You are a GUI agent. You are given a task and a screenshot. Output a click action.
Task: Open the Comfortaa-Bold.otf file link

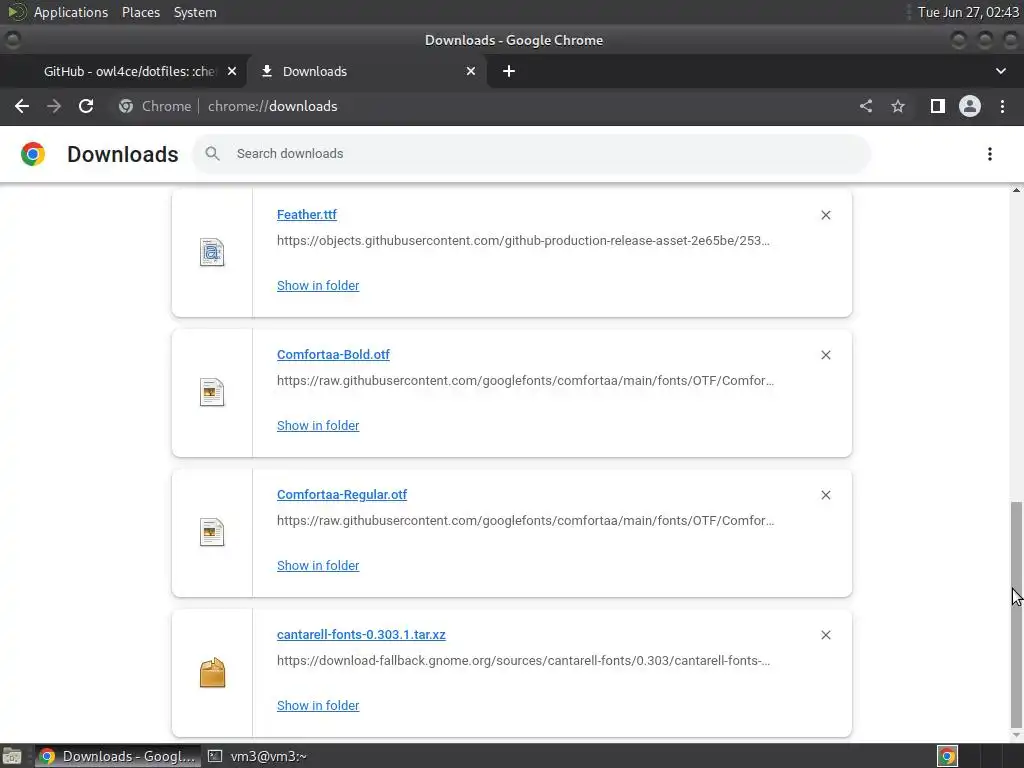[333, 355]
